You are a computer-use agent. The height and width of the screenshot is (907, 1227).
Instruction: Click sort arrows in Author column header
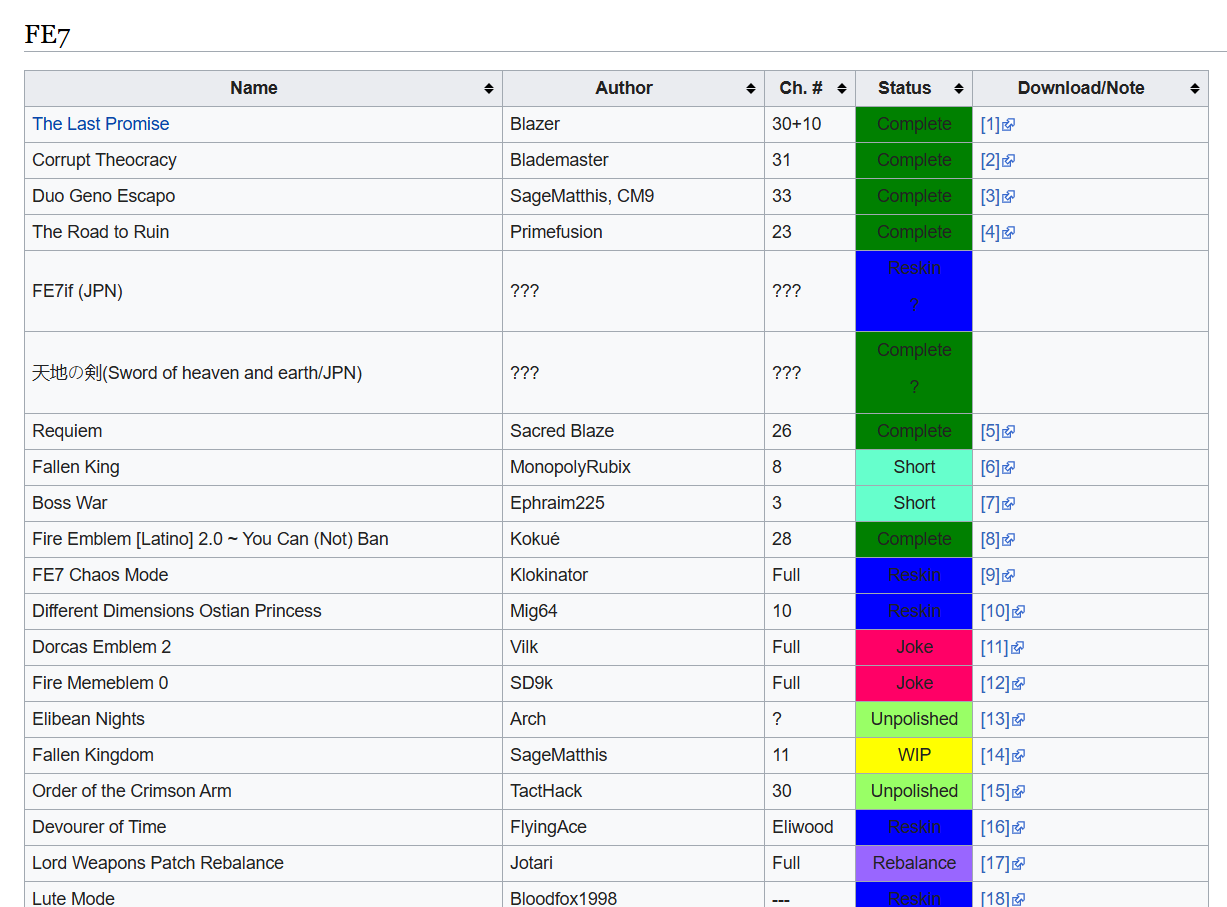click(x=750, y=89)
